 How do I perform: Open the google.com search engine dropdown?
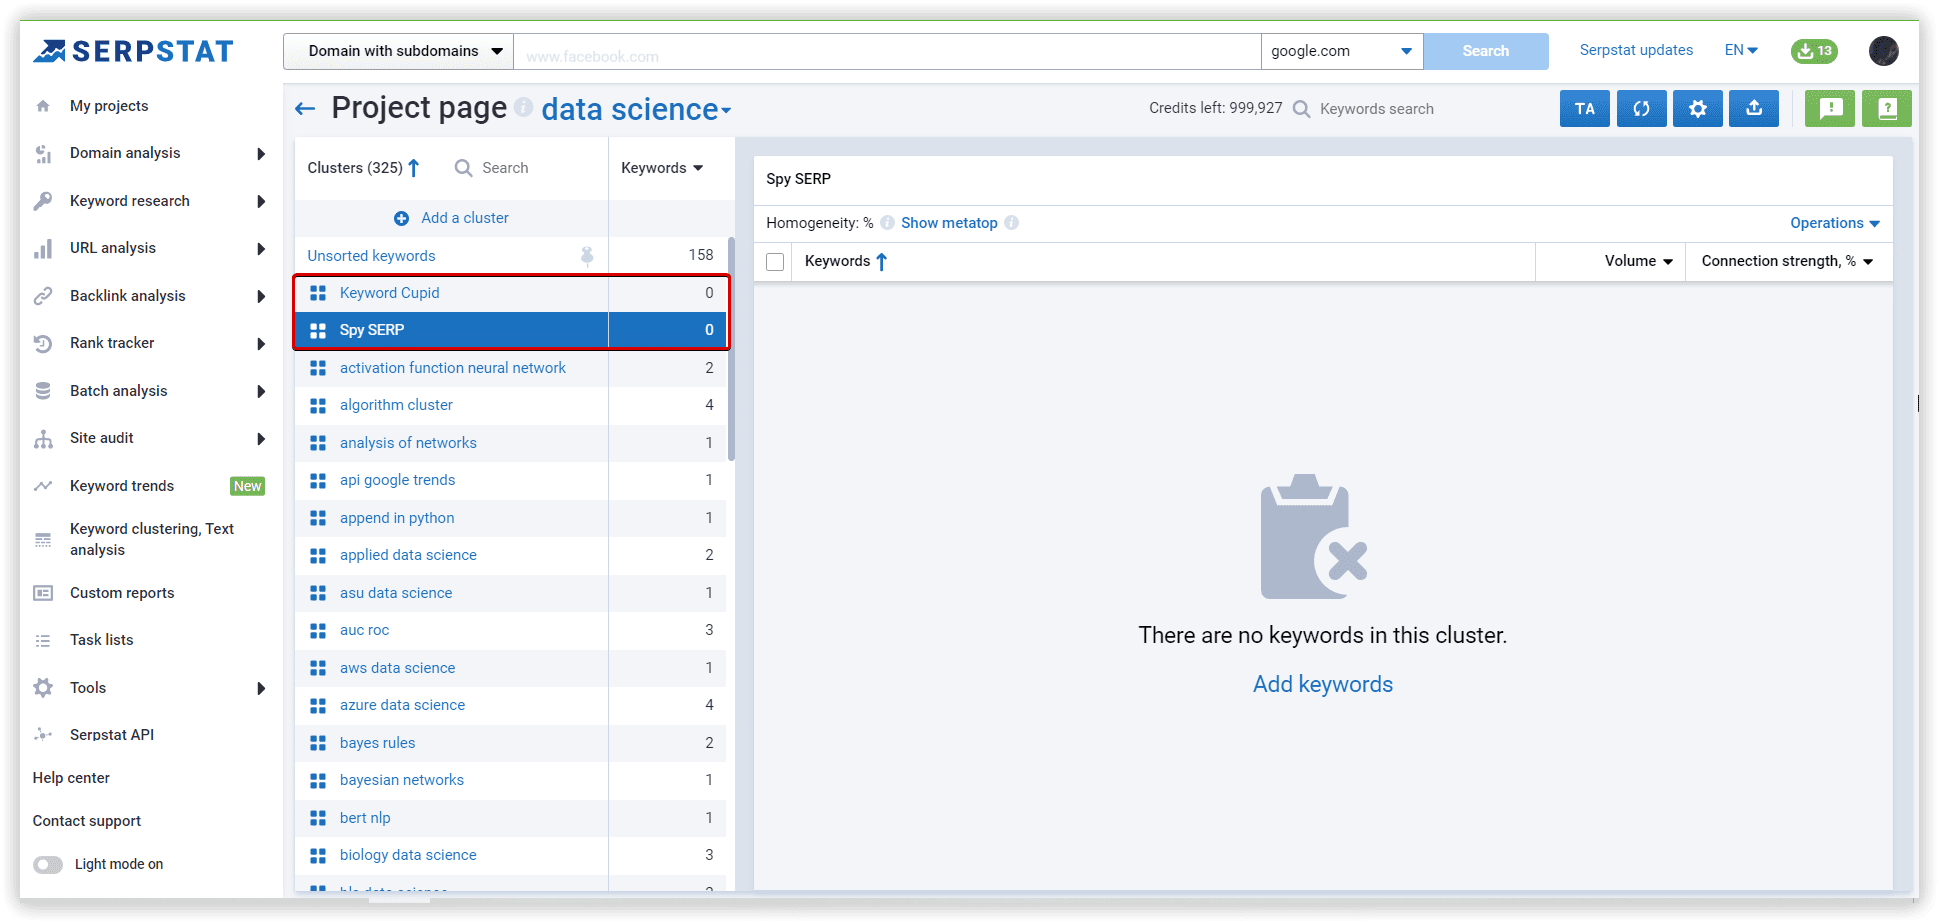coord(1341,51)
